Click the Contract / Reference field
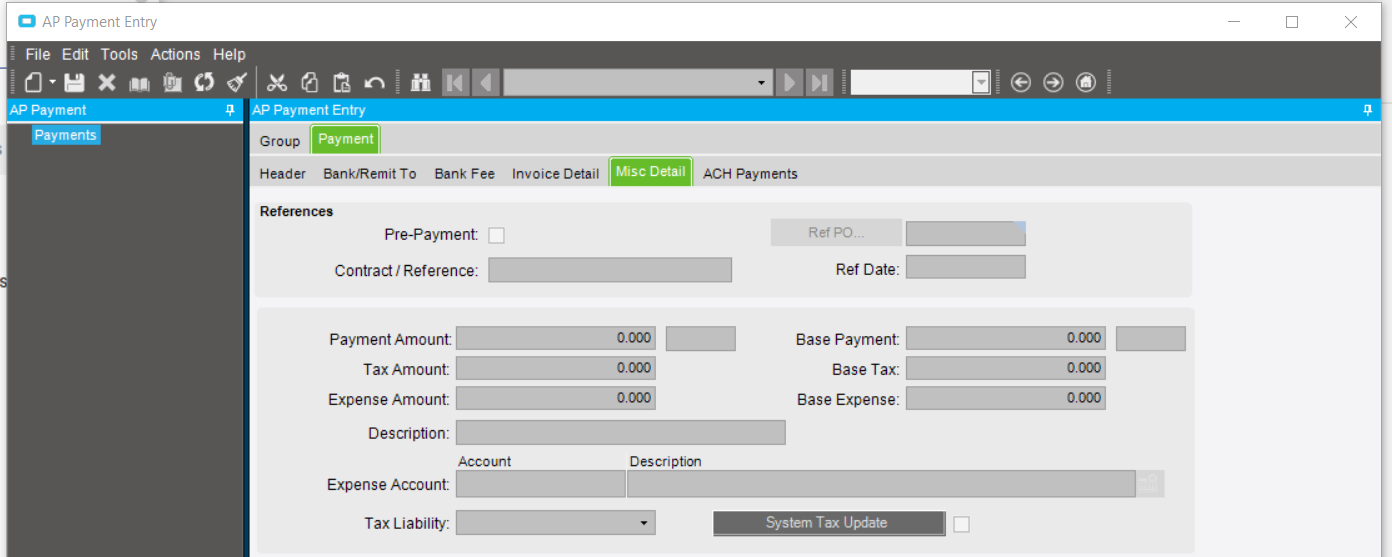The height and width of the screenshot is (557, 1392). [x=610, y=270]
